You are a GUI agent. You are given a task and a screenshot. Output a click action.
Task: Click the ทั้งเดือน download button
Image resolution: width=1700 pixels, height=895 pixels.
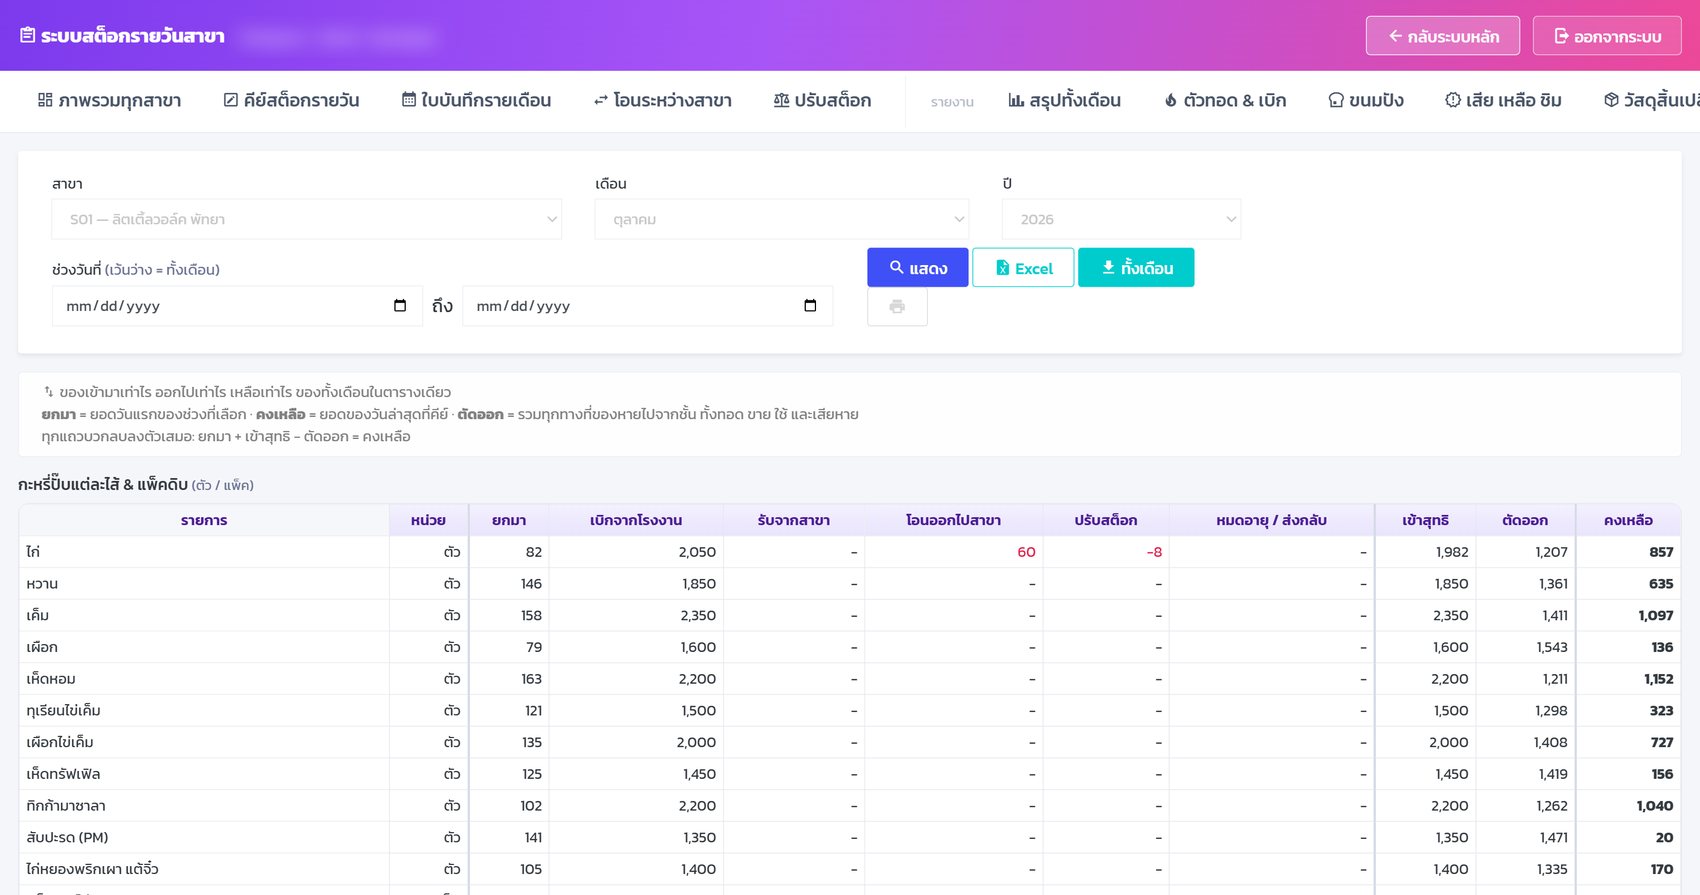(x=1136, y=268)
